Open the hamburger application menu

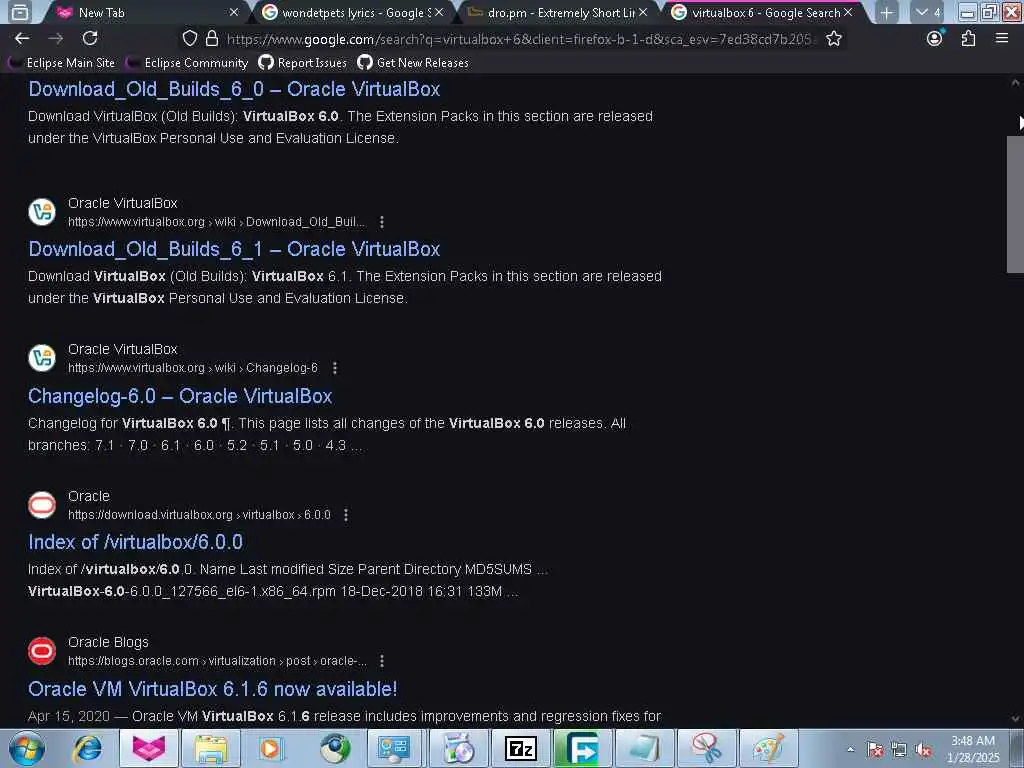(1002, 39)
